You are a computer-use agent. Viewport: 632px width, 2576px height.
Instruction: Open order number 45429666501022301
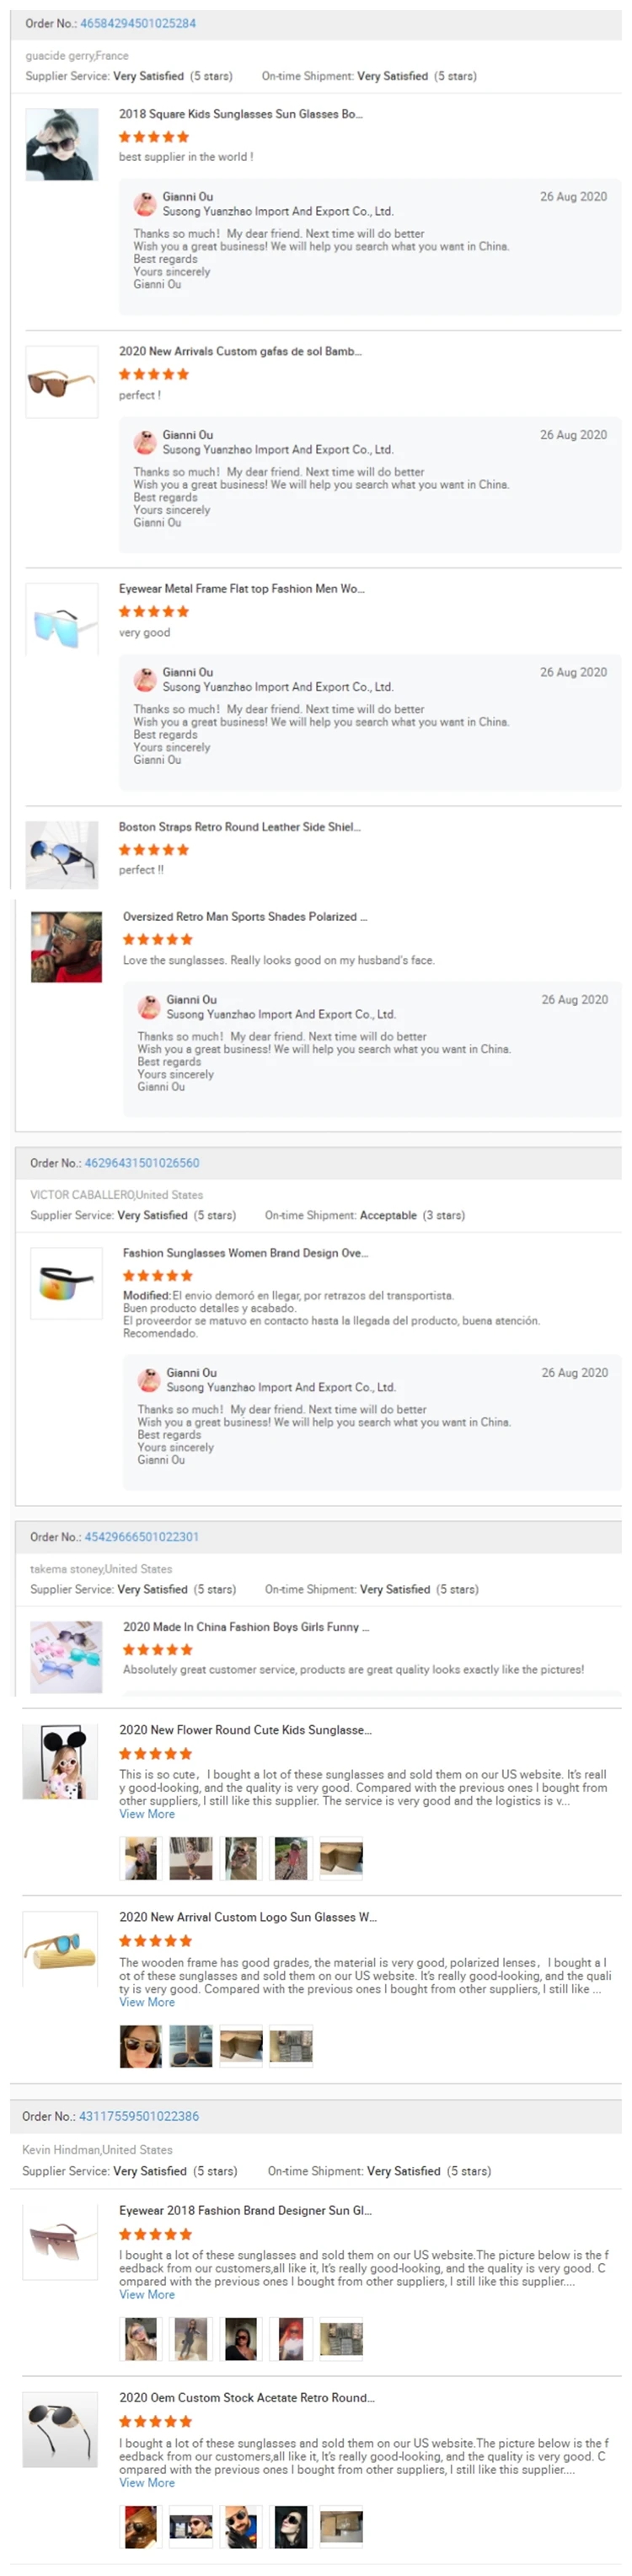[x=142, y=1537]
